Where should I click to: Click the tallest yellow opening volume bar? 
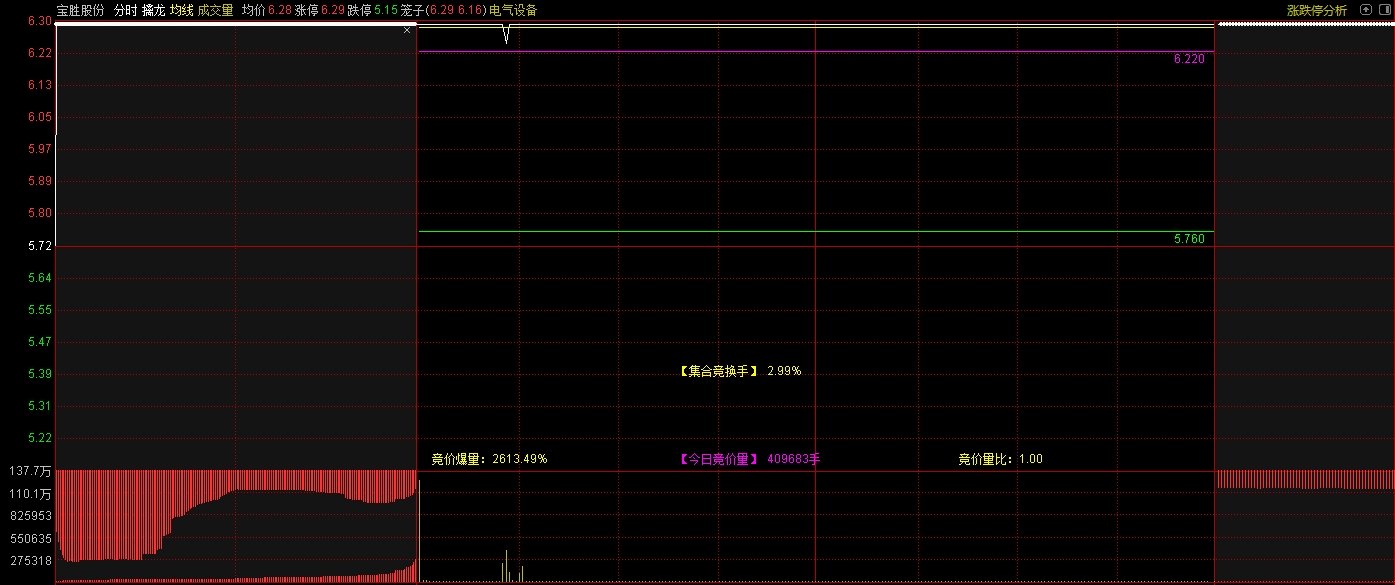506,565
